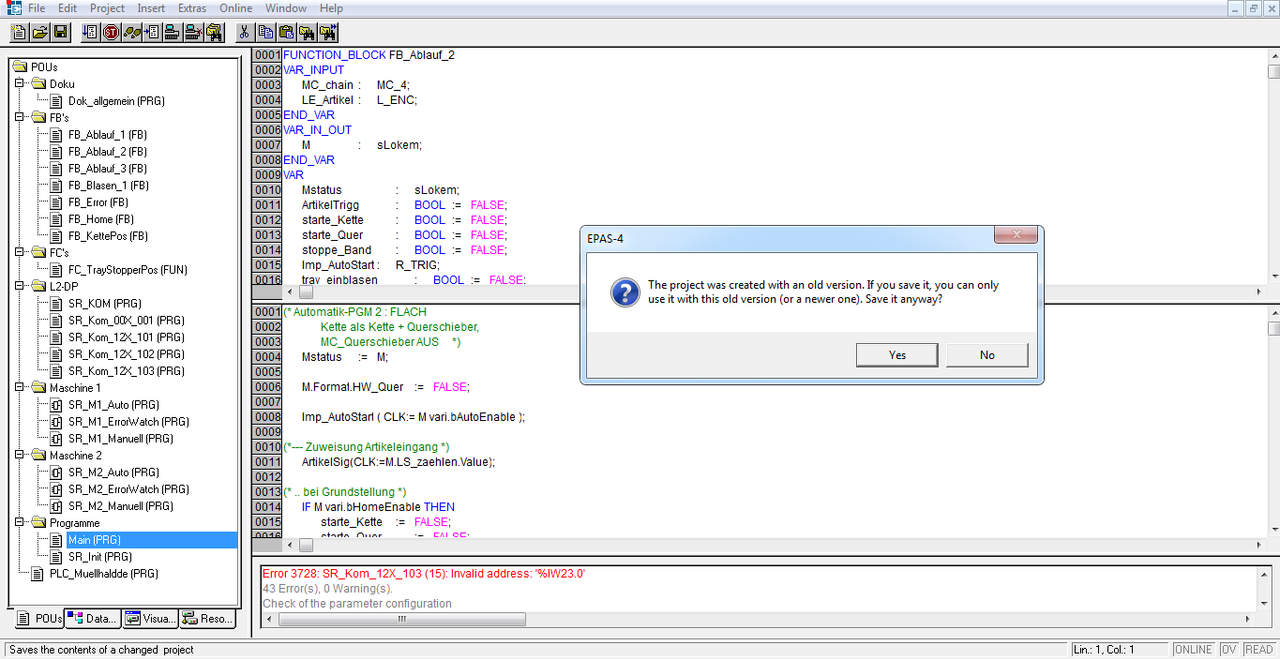The image size is (1280, 659).
Task: Select SR_M2_ErrorWatch (PRG) item
Action: pos(128,489)
